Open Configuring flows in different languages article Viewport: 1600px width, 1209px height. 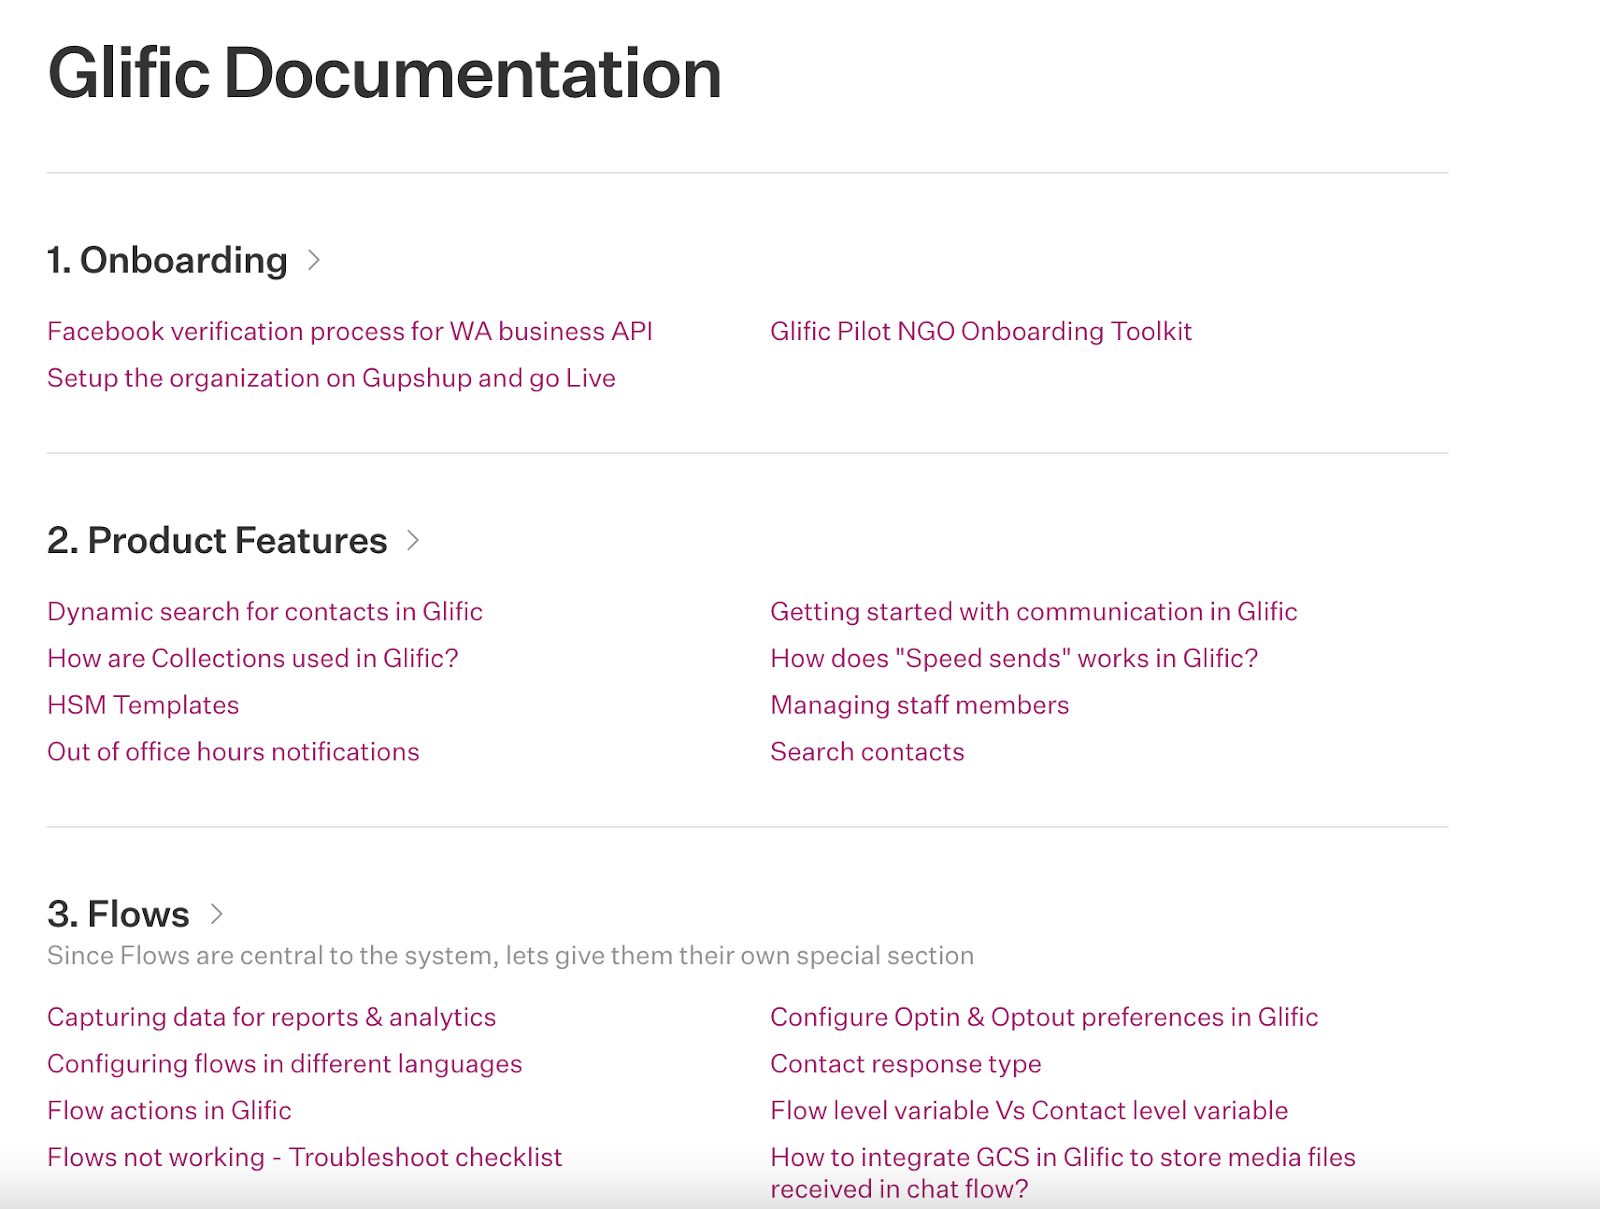click(285, 1064)
